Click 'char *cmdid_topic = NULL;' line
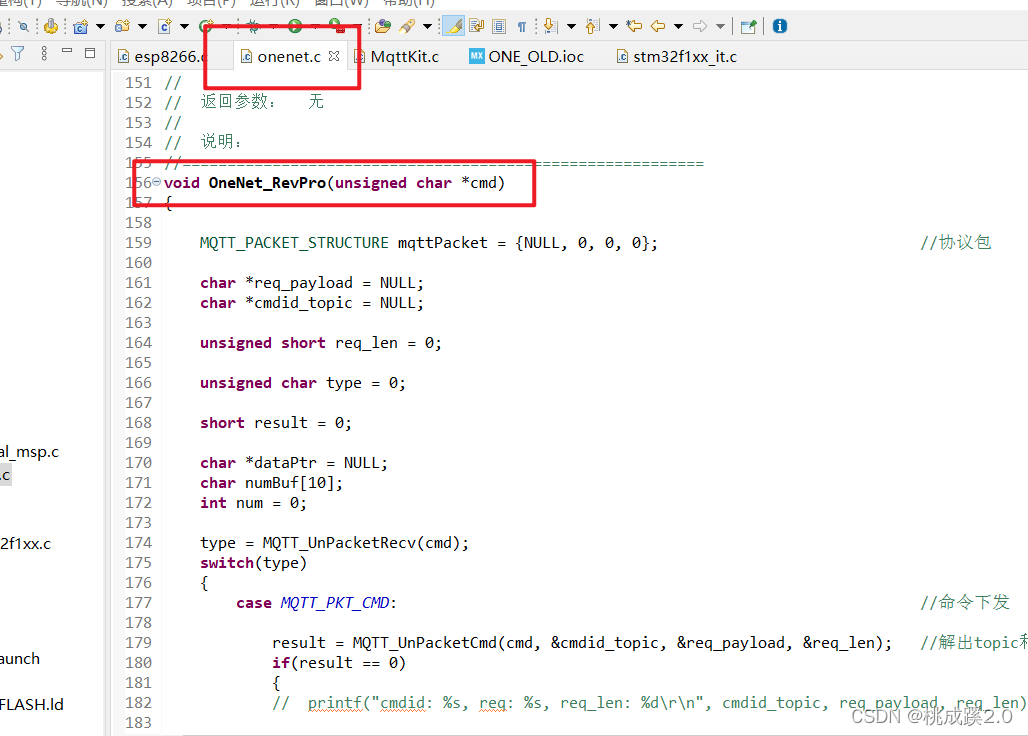 coord(312,303)
